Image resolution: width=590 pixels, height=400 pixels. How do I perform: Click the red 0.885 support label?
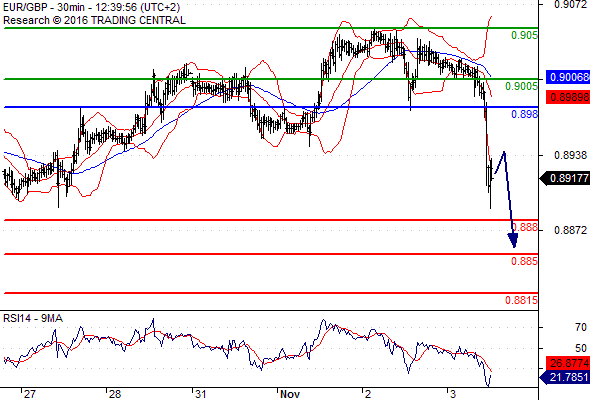click(x=525, y=261)
